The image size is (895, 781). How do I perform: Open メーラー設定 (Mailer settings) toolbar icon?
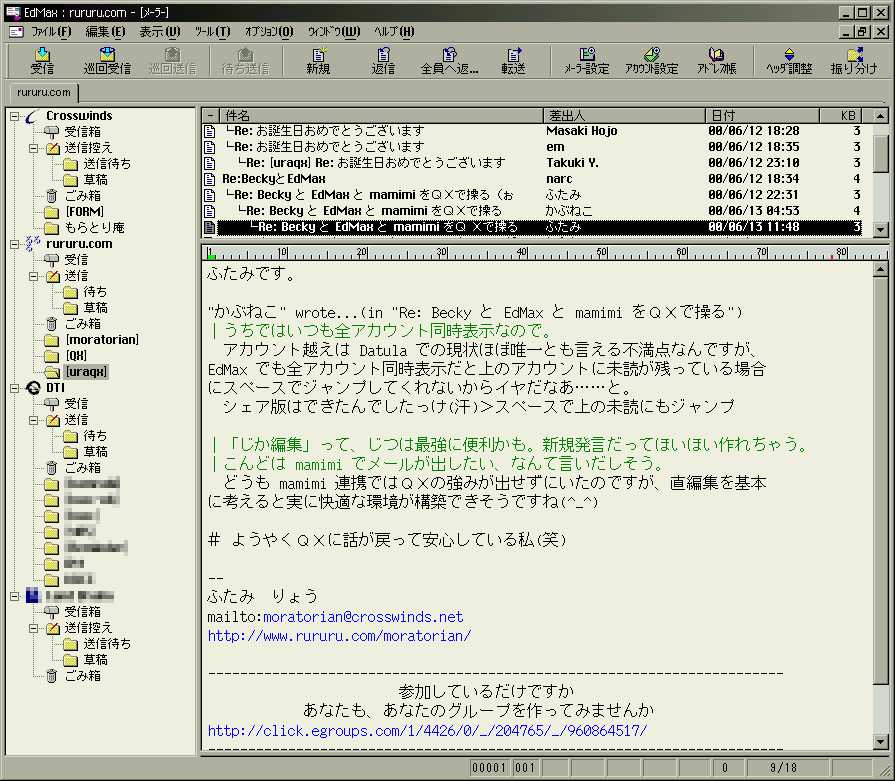pos(587,61)
